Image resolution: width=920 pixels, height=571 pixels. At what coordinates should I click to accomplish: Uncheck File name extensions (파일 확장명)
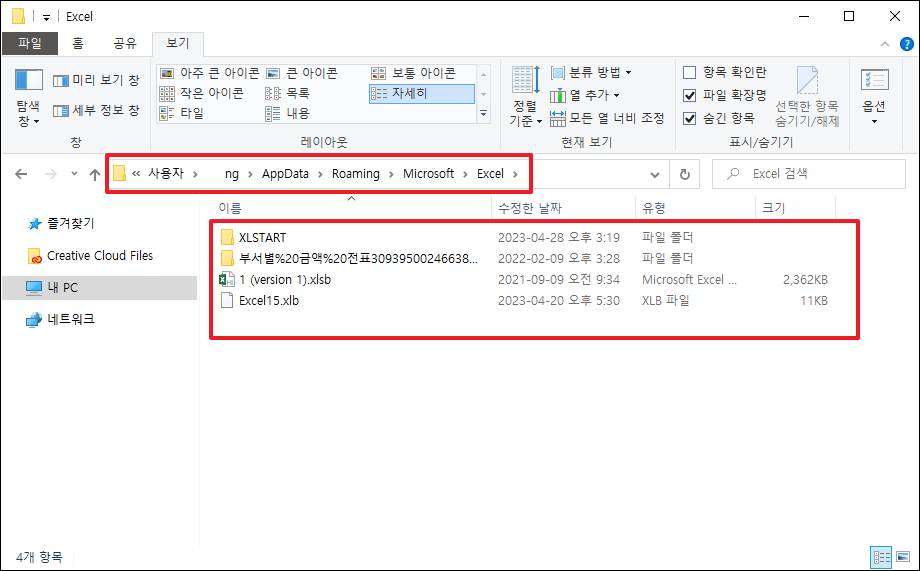coord(725,95)
